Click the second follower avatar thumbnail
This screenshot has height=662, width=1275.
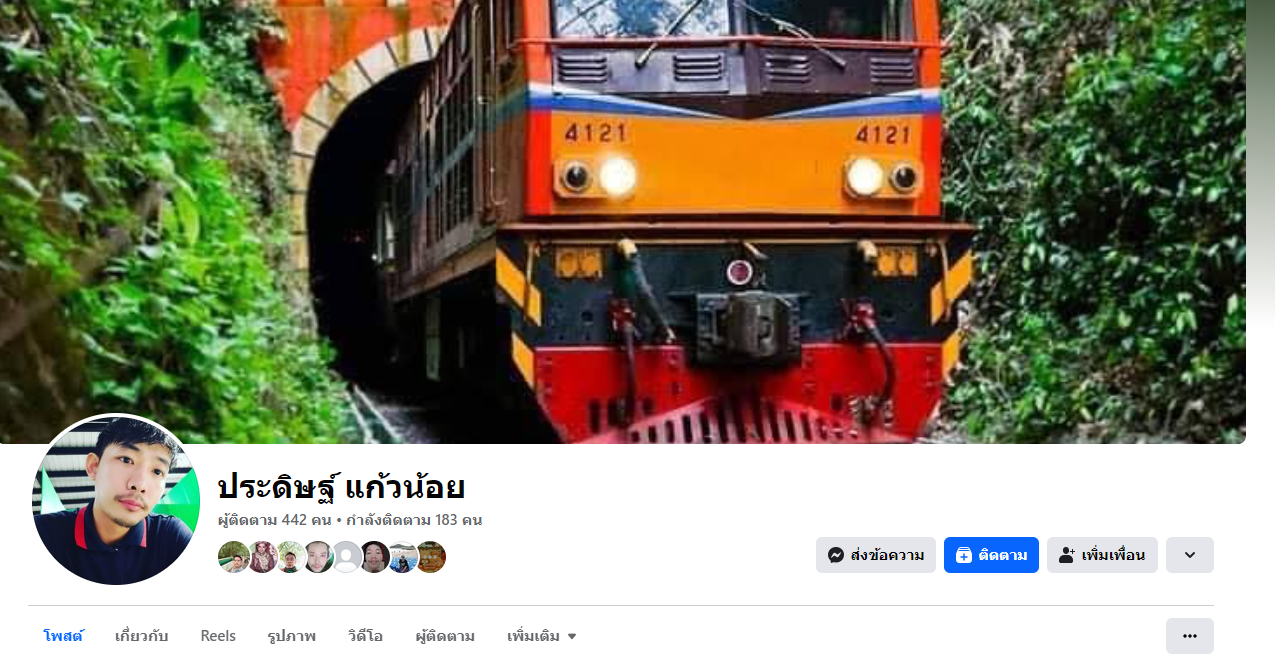pos(262,557)
